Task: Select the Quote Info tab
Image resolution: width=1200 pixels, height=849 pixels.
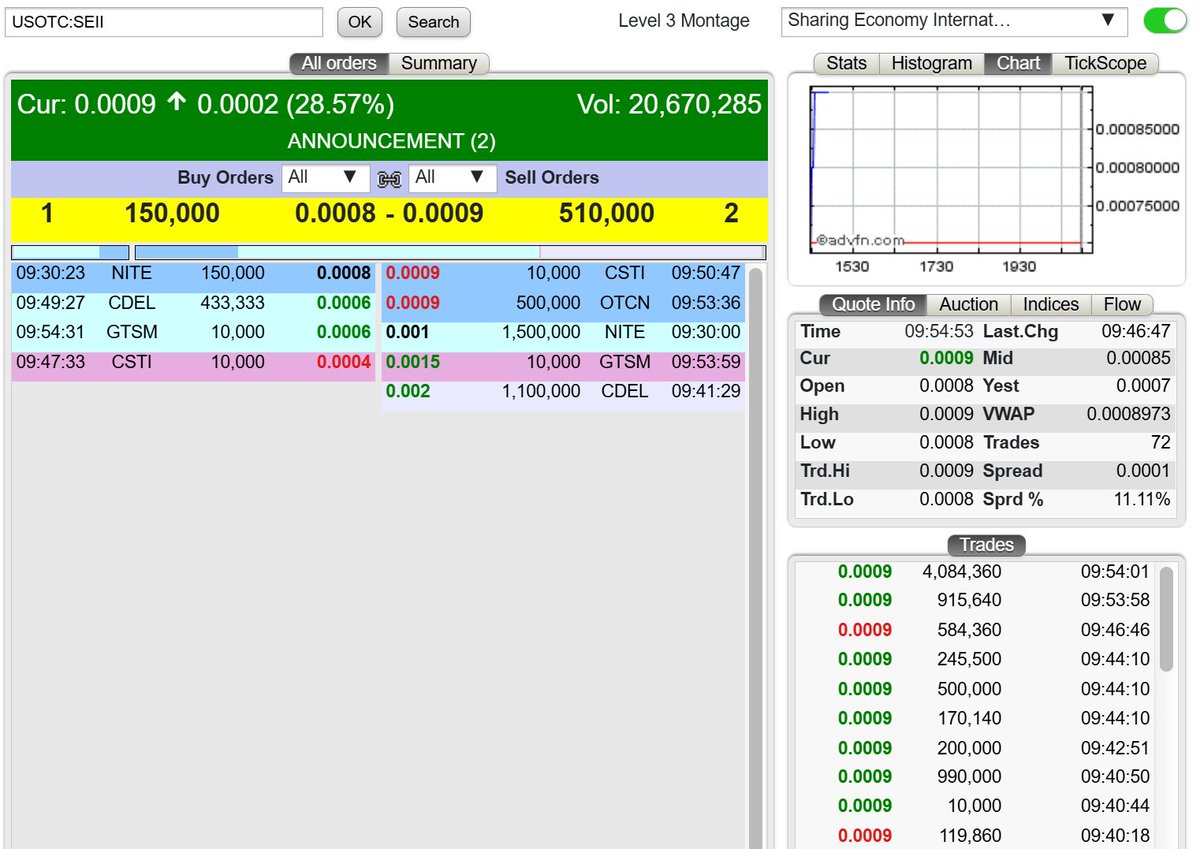Action: [x=873, y=305]
